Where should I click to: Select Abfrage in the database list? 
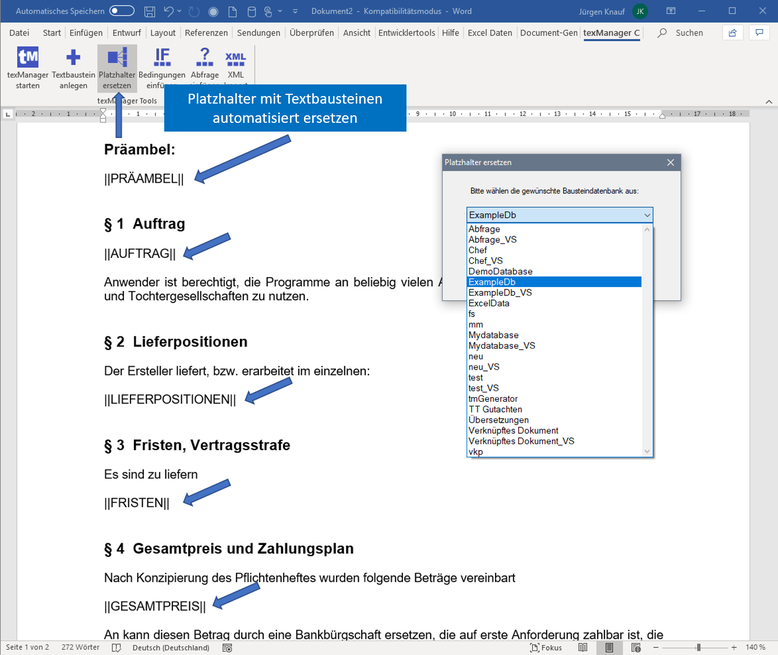[555, 229]
